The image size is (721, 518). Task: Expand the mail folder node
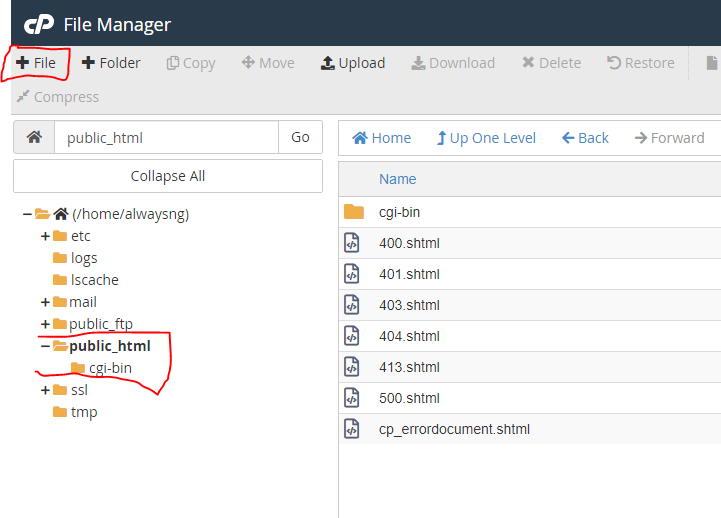pos(45,302)
